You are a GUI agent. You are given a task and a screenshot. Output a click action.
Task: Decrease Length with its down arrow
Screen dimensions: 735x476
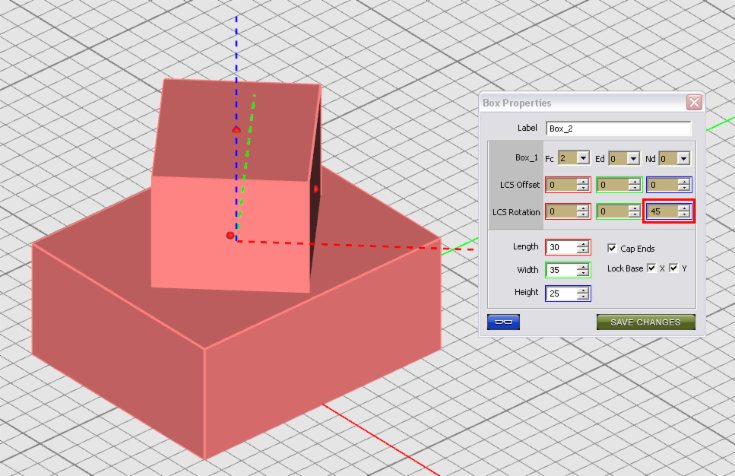583,250
